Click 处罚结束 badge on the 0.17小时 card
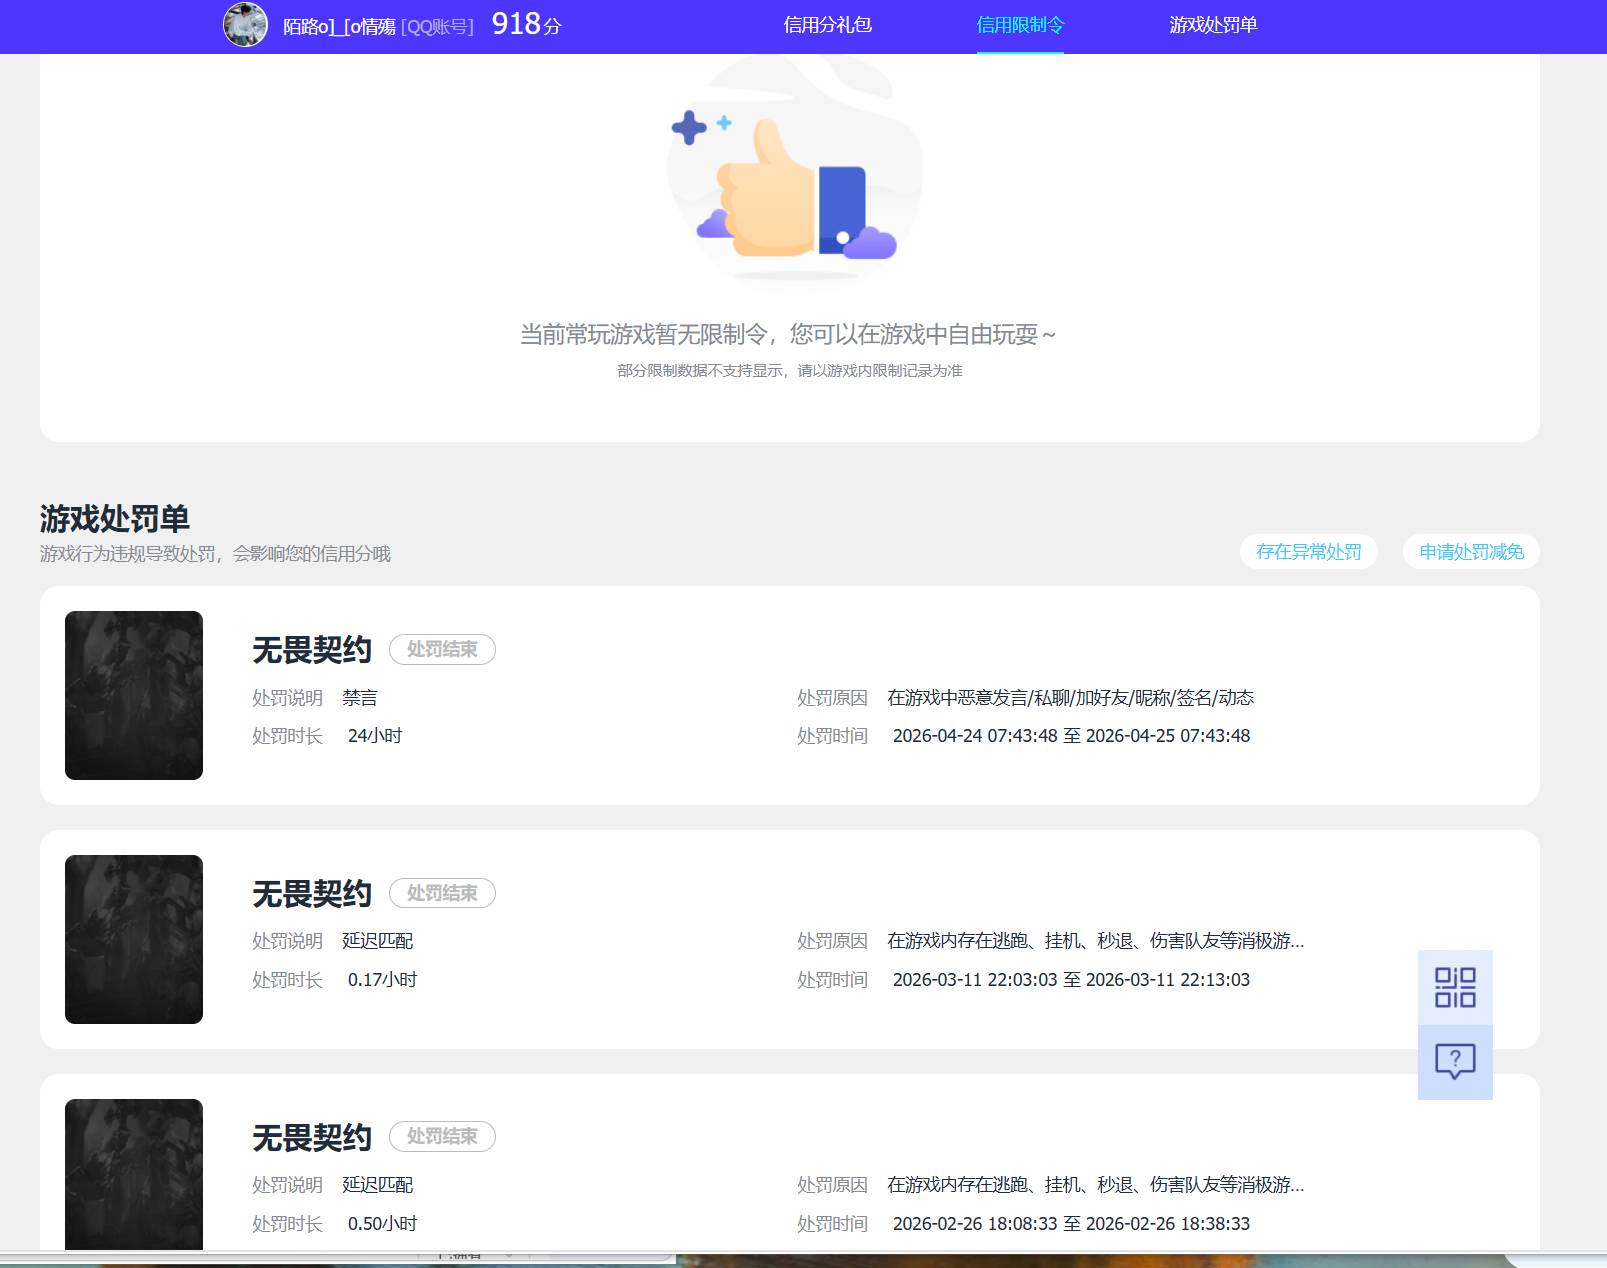 click(442, 893)
